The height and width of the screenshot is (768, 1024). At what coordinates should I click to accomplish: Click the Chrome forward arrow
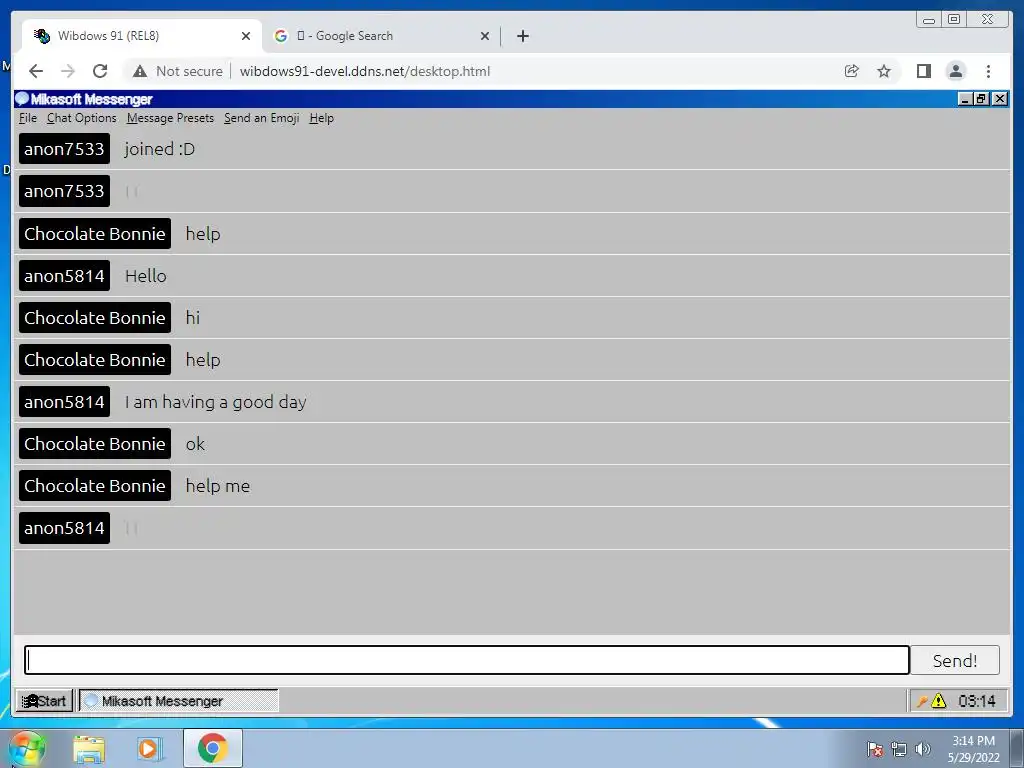[x=68, y=71]
